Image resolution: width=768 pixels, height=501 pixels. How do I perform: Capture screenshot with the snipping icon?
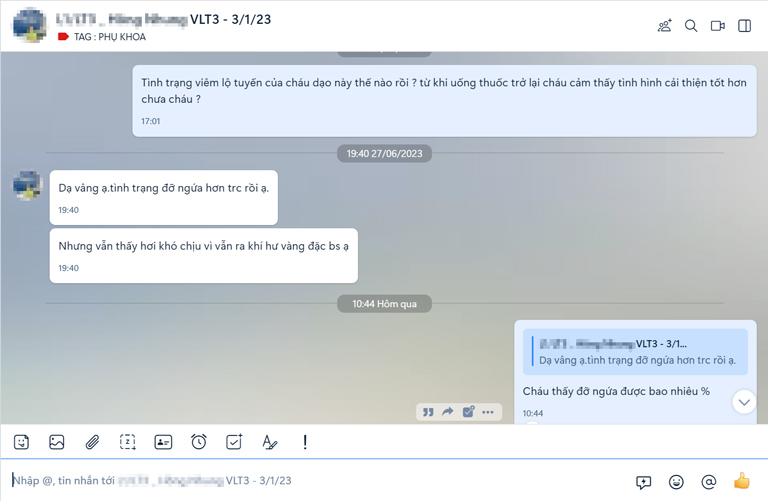coord(127,442)
